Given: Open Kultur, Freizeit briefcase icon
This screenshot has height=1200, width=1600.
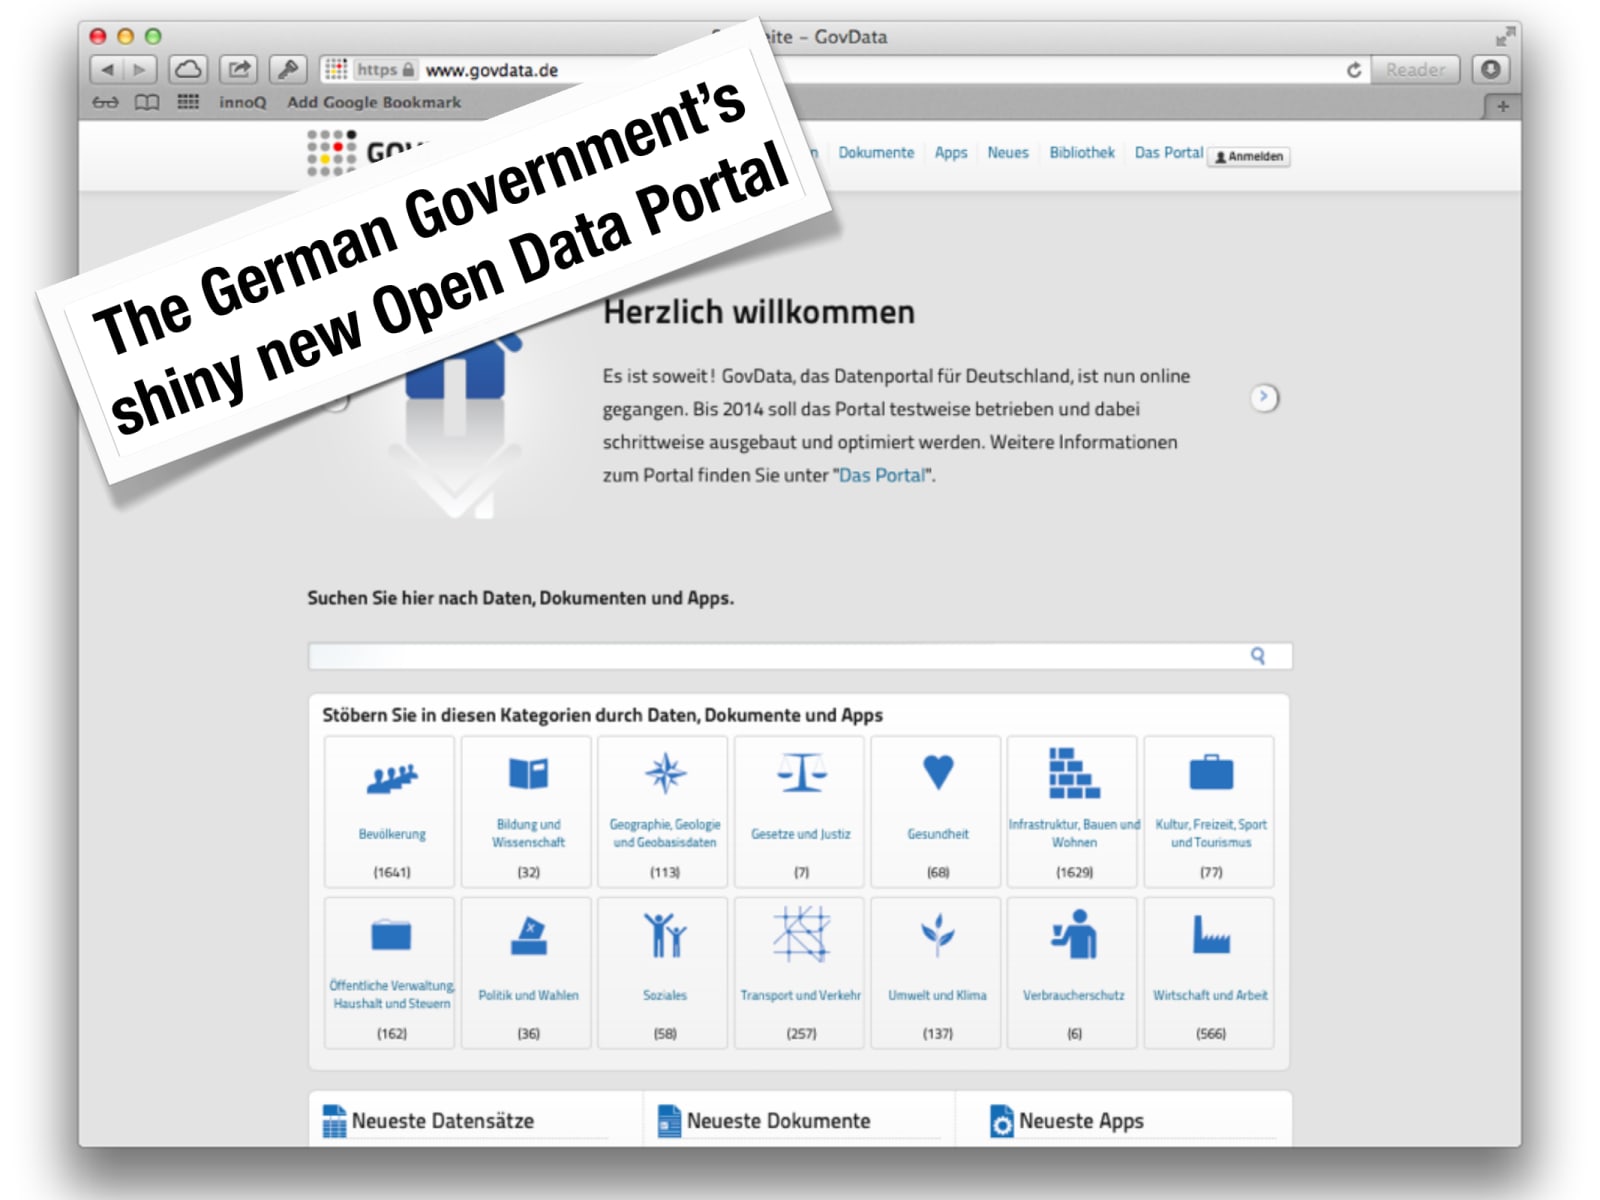Looking at the screenshot, I should point(1211,773).
